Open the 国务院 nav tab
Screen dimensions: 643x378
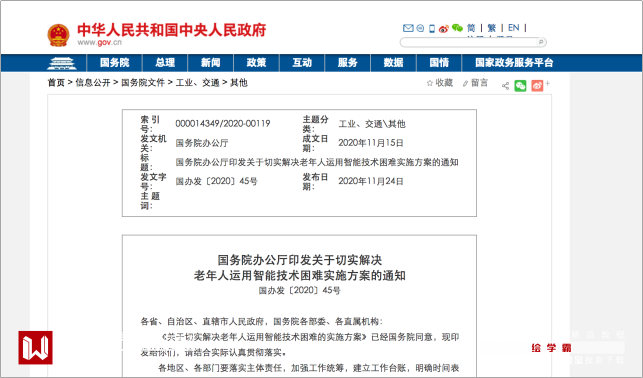(114, 63)
